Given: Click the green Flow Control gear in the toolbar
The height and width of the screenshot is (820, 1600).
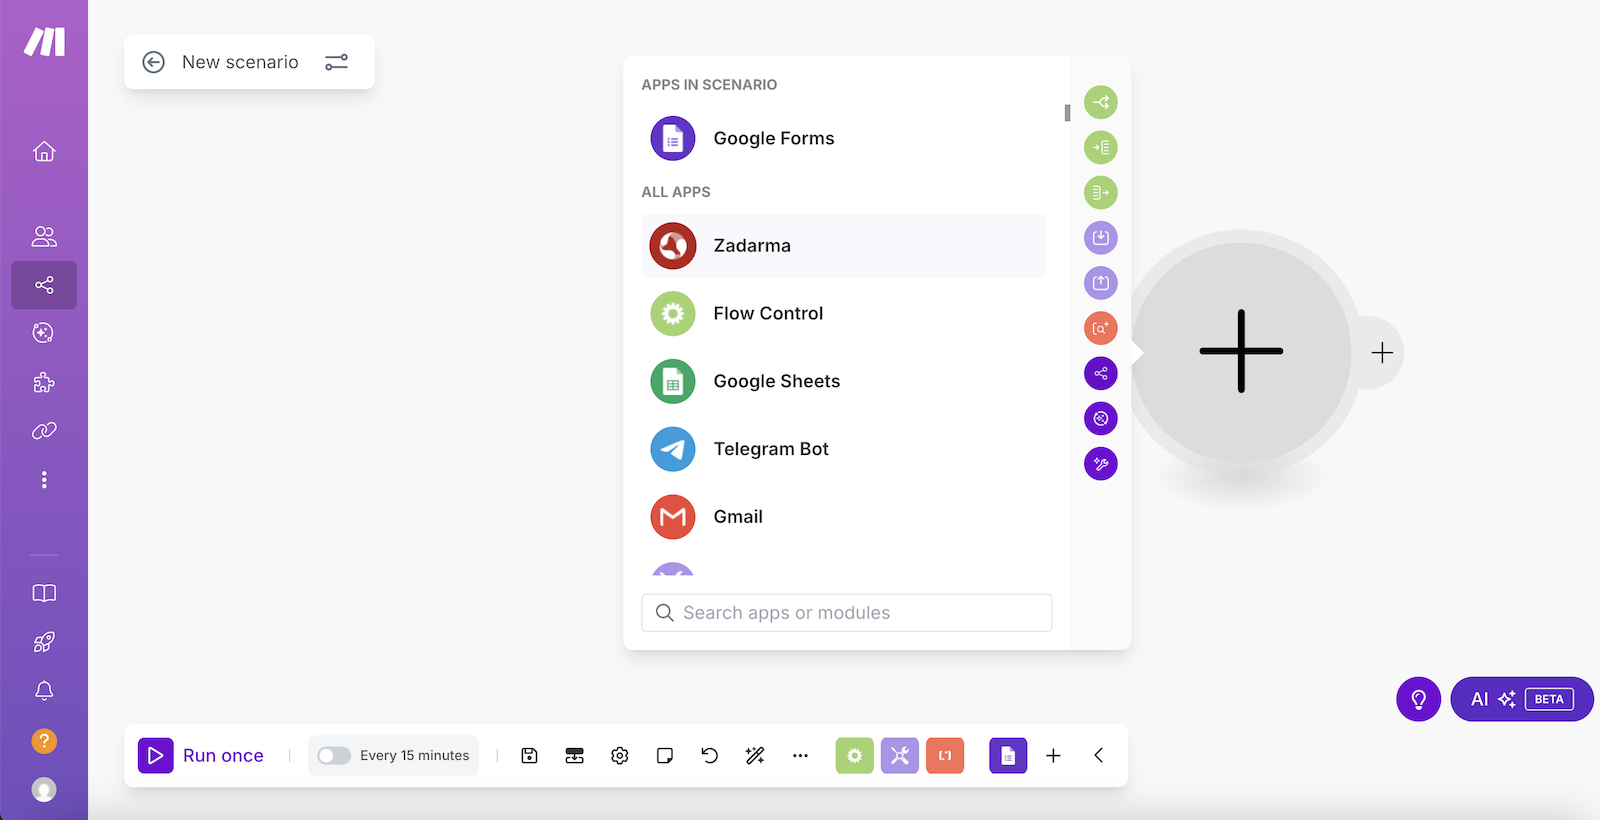Looking at the screenshot, I should [854, 756].
